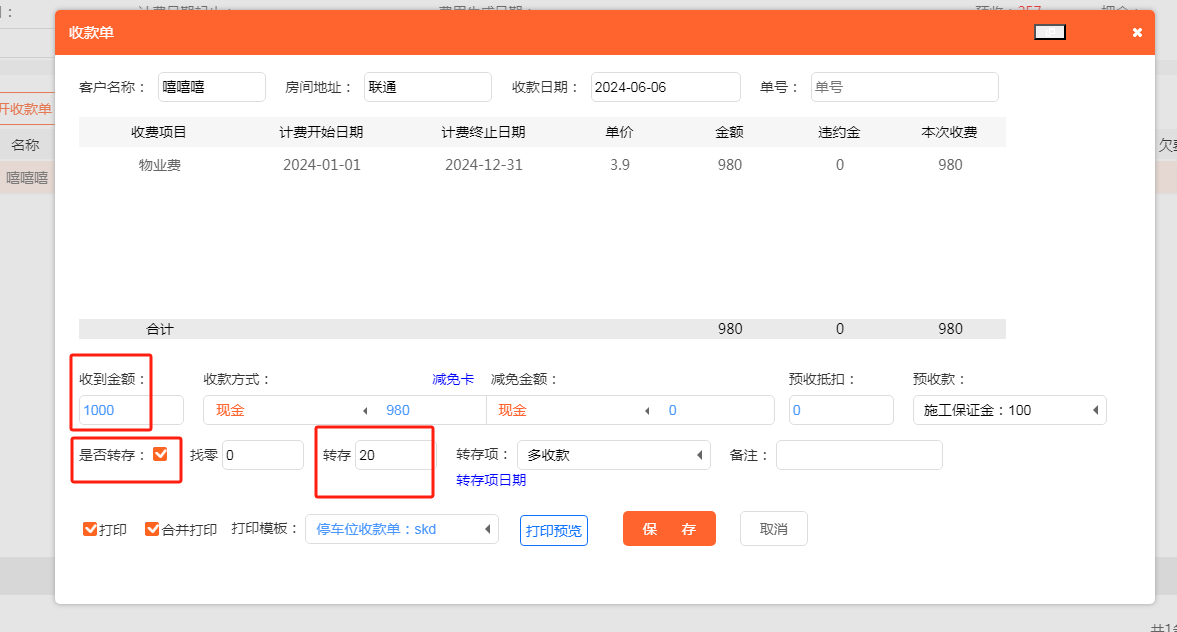This screenshot has width=1177, height=632.
Task: Click the 保存 button
Action: click(669, 529)
